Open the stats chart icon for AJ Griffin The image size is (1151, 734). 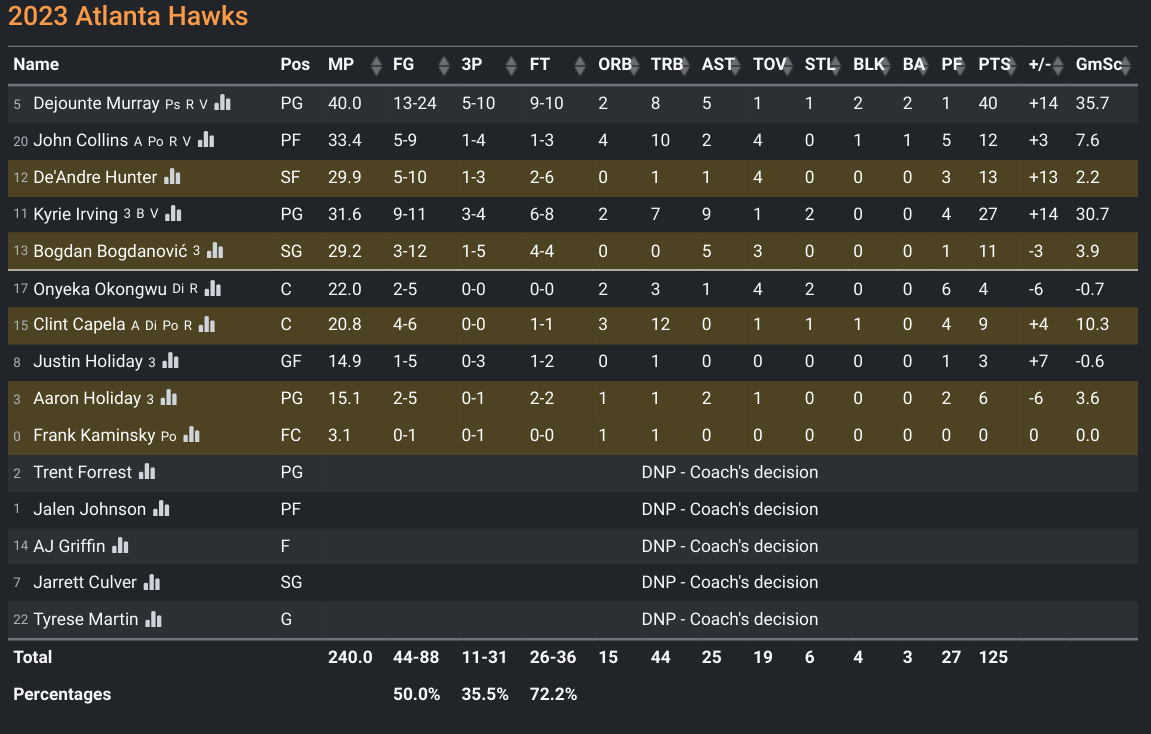tap(120, 545)
